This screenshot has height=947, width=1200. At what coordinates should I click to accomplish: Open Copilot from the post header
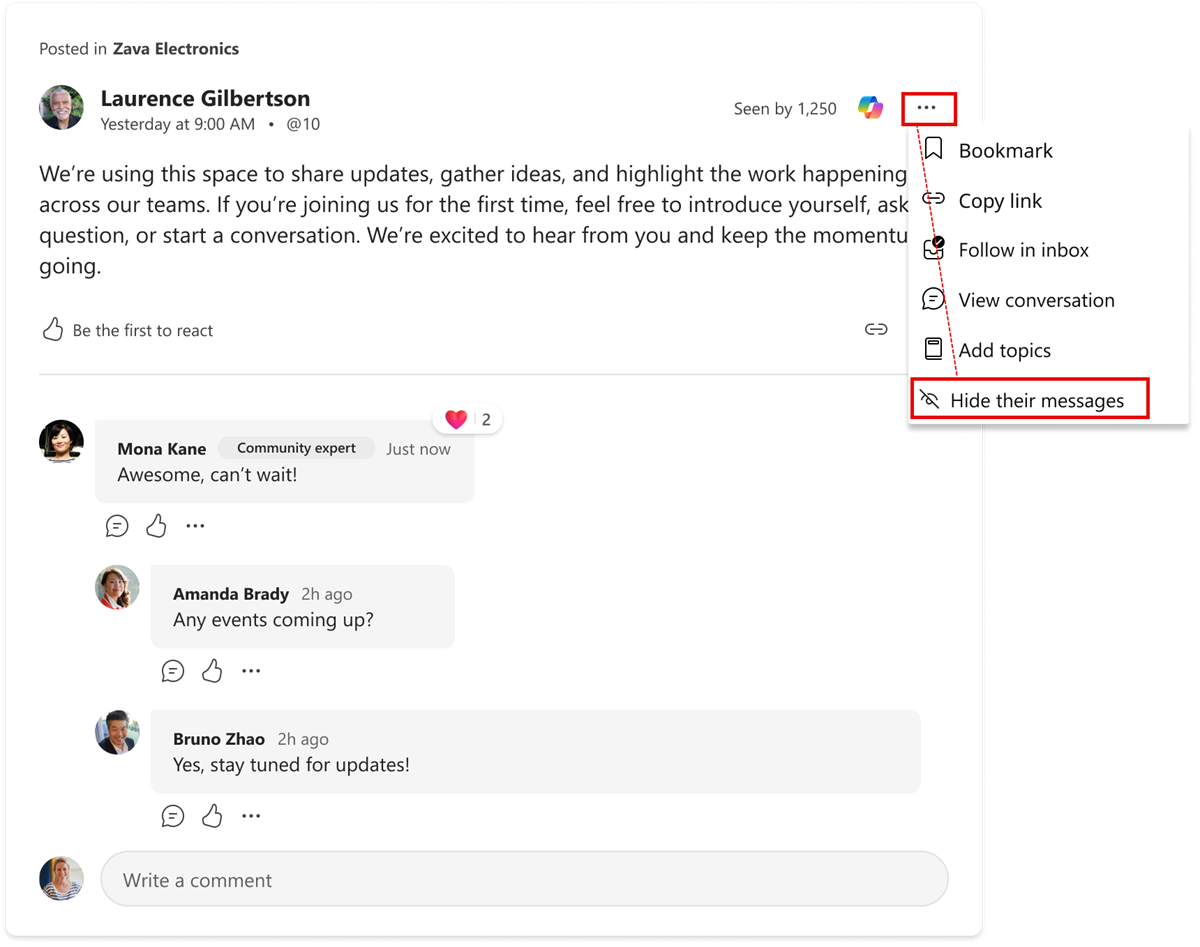coord(869,107)
